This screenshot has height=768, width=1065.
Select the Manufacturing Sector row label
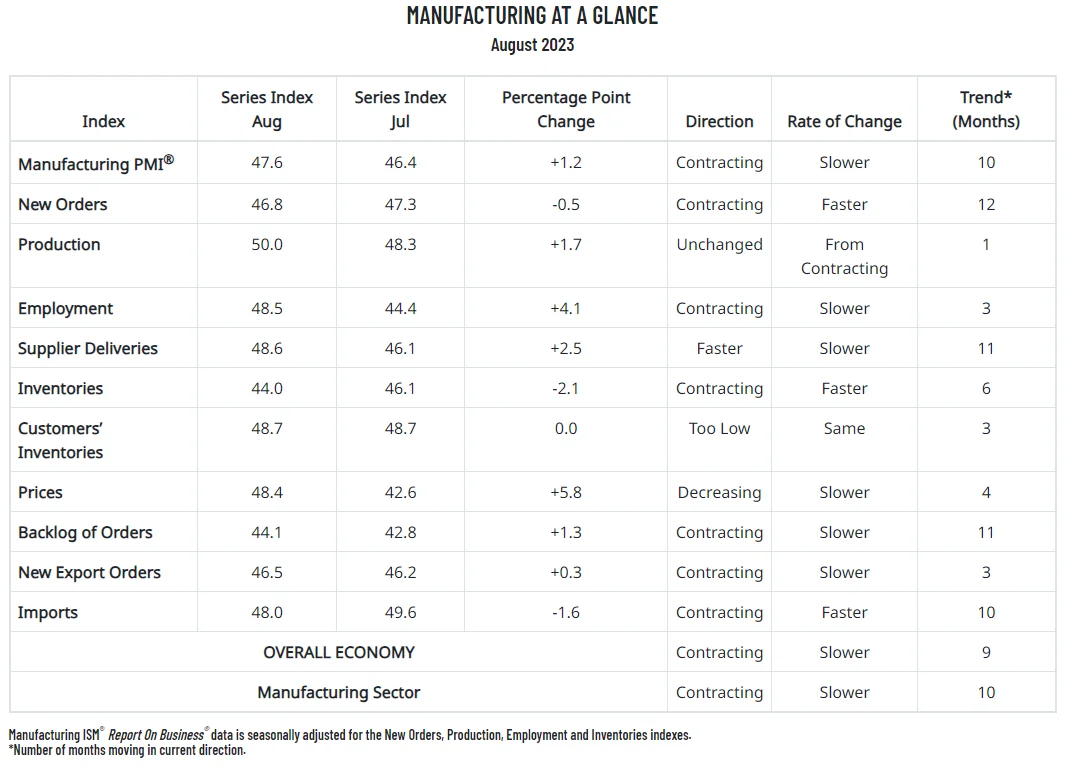(338, 693)
